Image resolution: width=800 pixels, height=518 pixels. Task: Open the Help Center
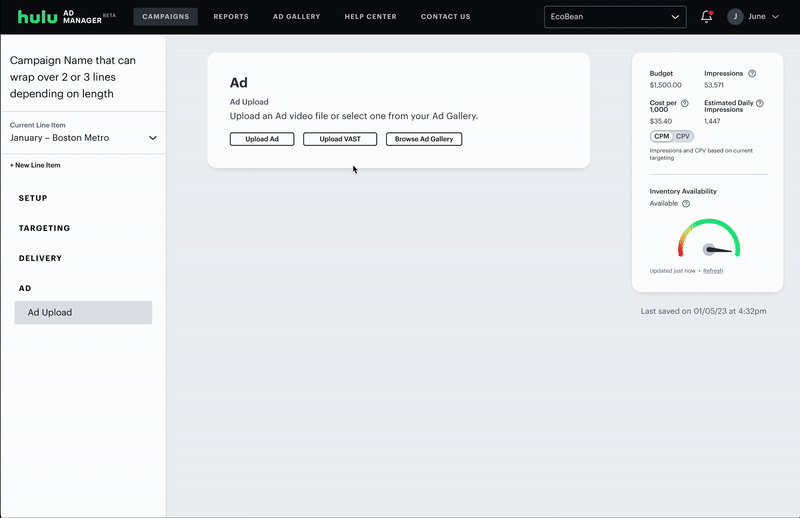click(x=370, y=16)
